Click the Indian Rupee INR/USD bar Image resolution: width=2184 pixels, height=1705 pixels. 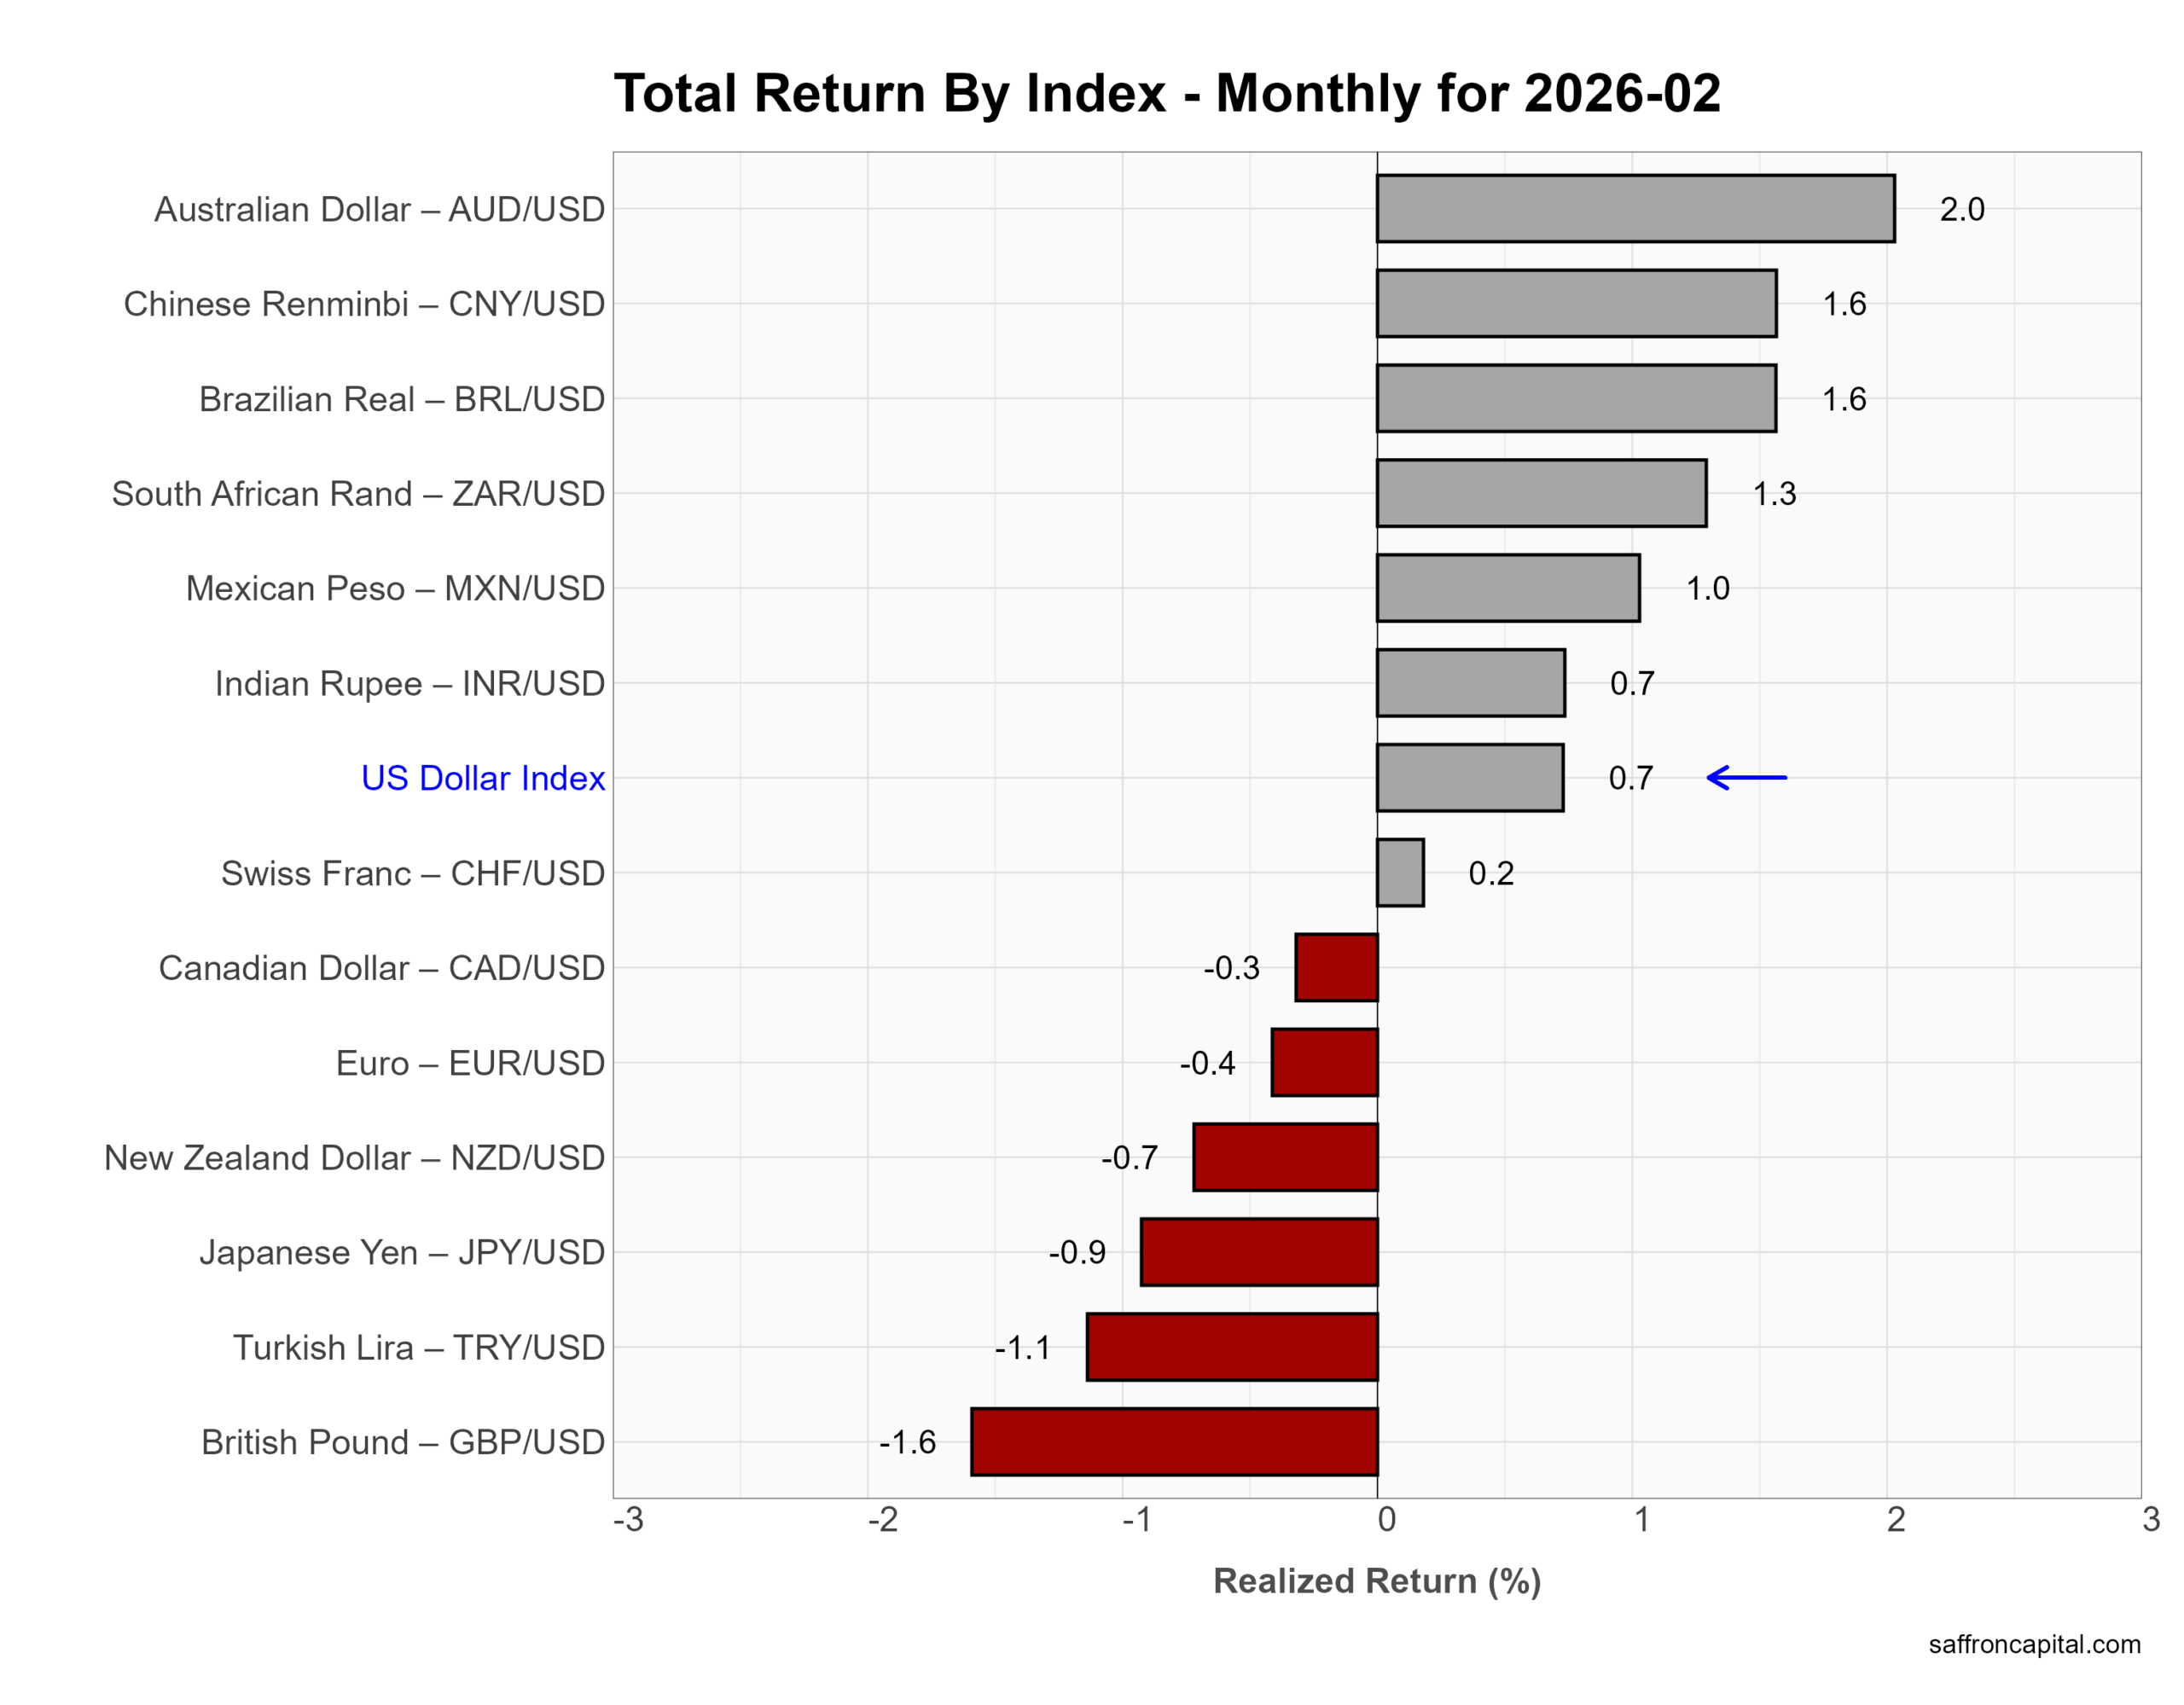click(x=1470, y=683)
